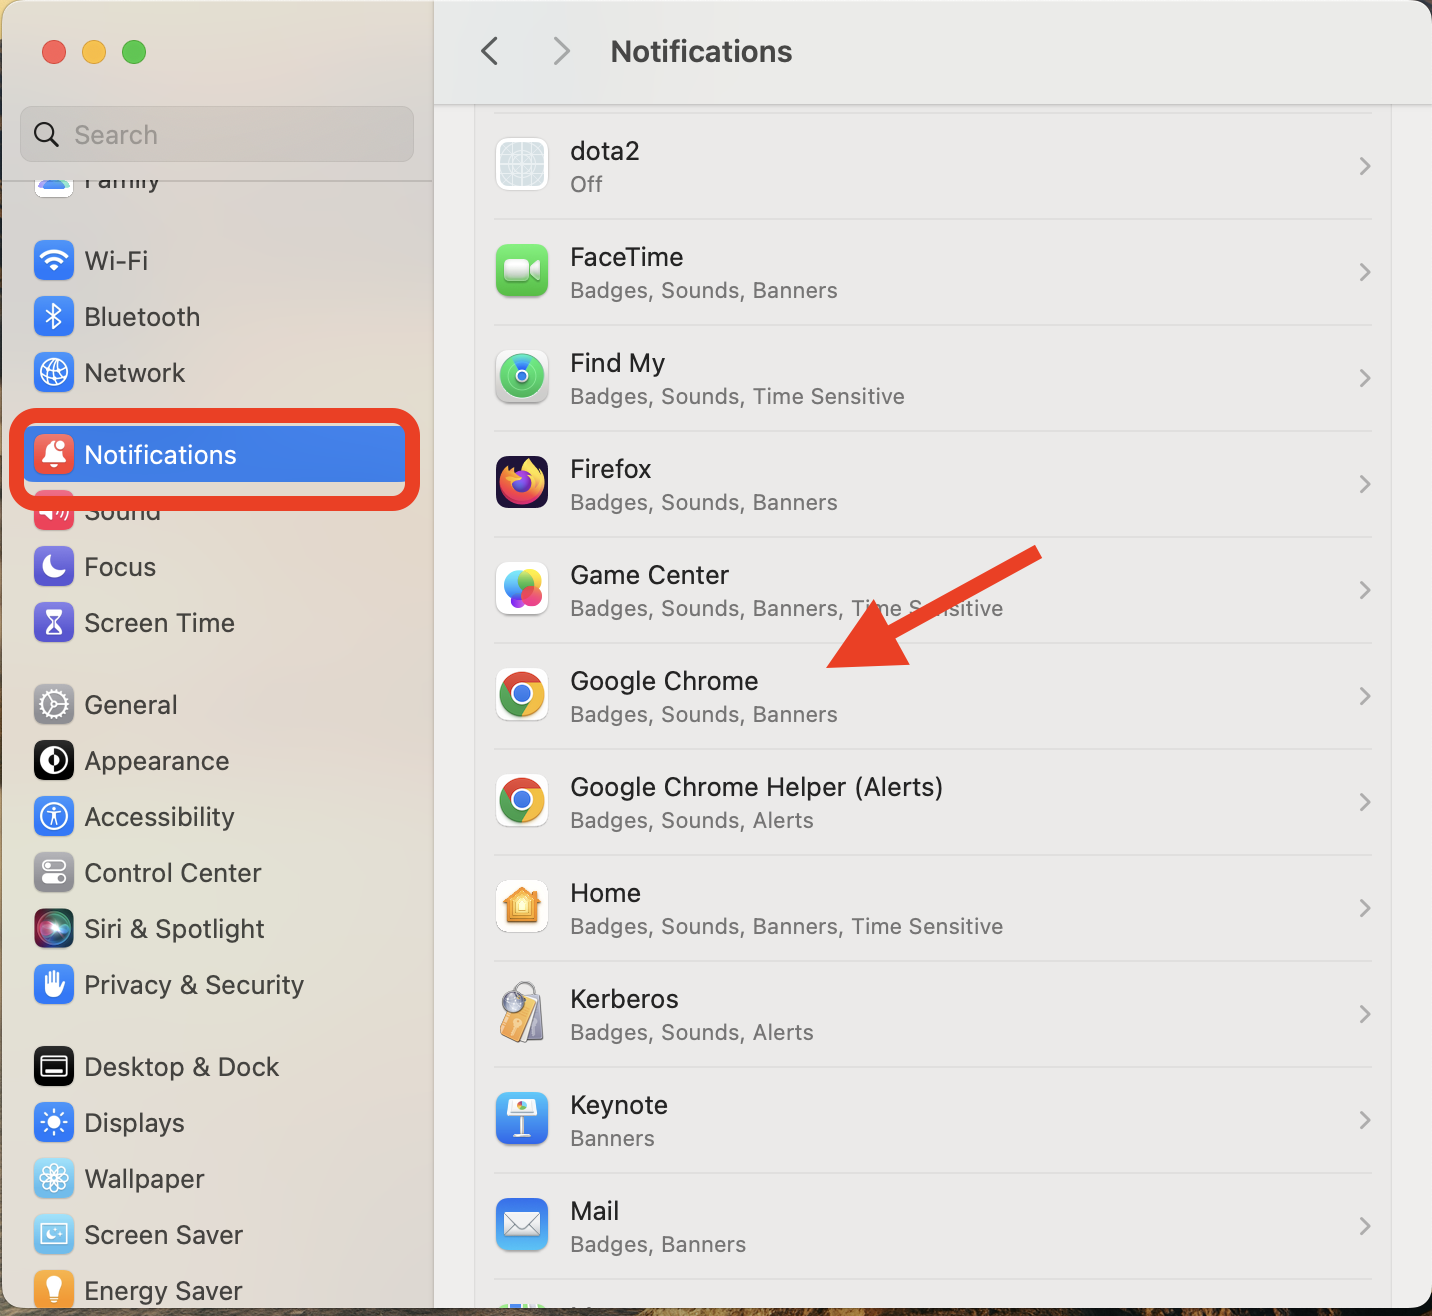1432x1316 pixels.
Task: Expand Find My row chevron
Action: [x=1365, y=378]
